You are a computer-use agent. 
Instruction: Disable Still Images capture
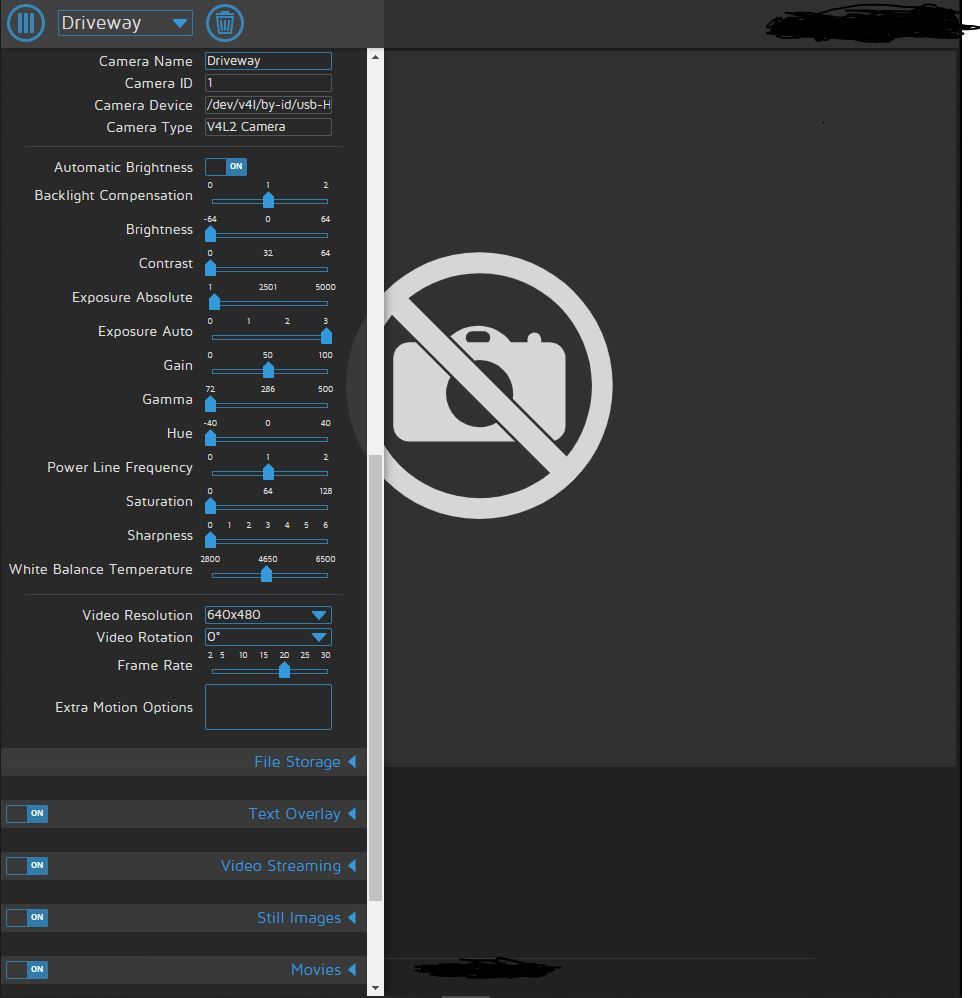pyautogui.click(x=26, y=917)
